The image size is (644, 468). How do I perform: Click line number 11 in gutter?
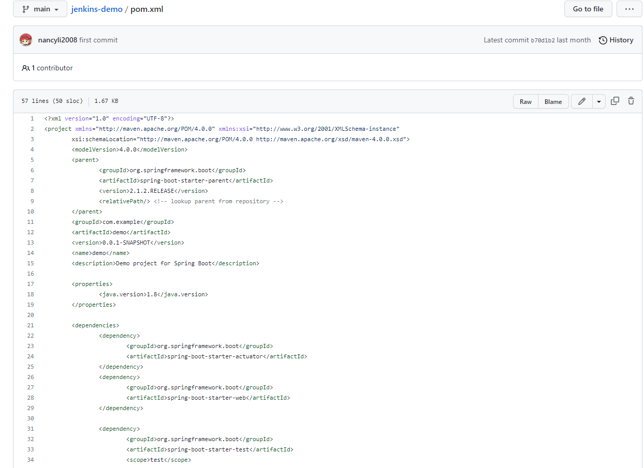(31, 222)
